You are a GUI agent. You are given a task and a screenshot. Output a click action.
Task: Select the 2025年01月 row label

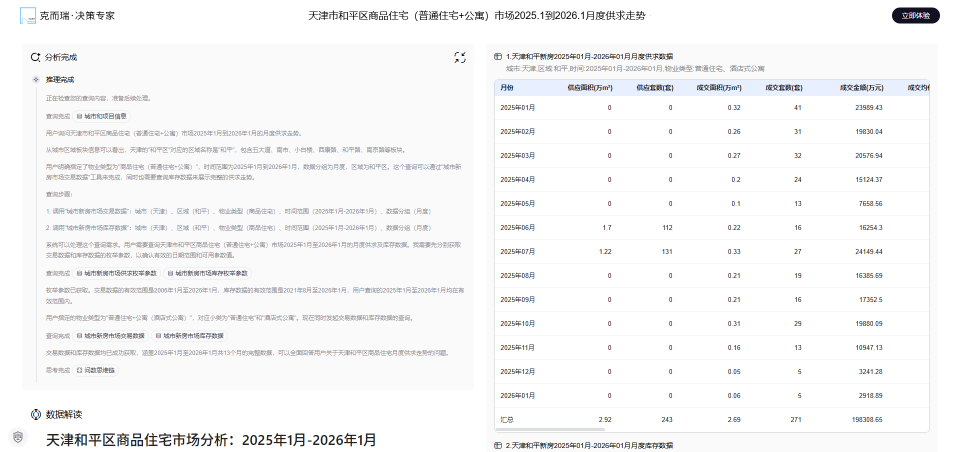(517, 108)
